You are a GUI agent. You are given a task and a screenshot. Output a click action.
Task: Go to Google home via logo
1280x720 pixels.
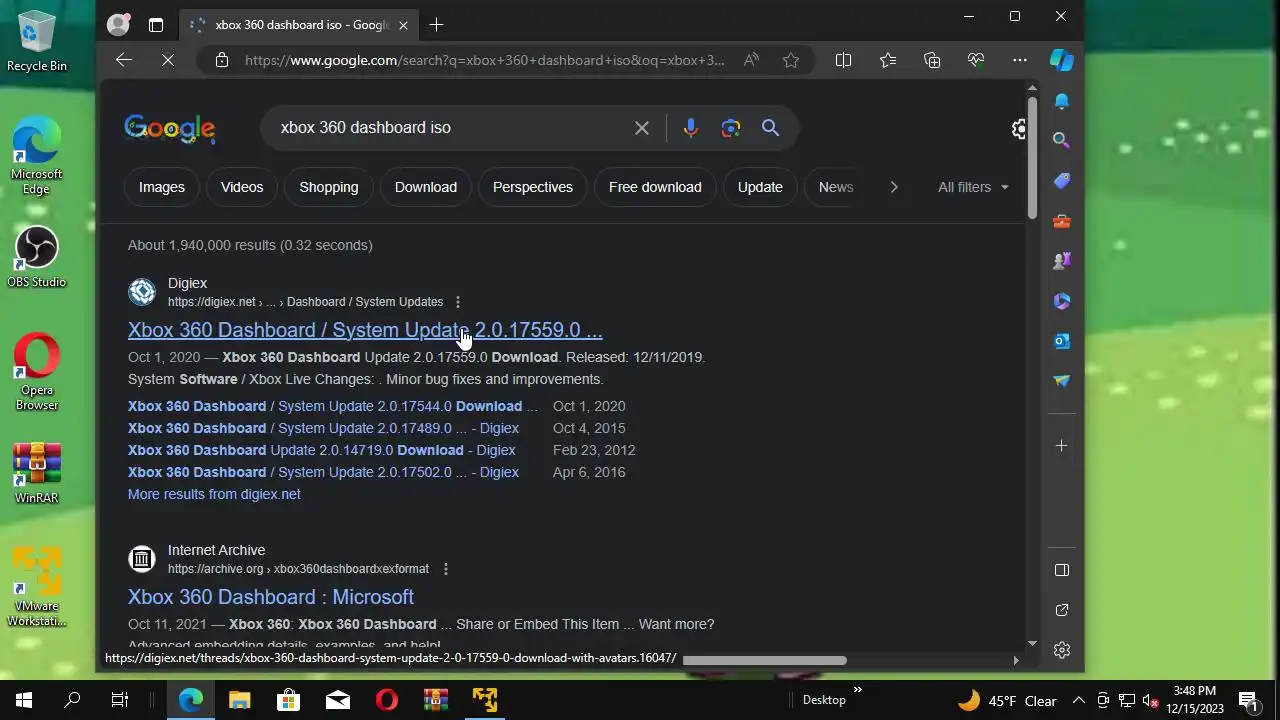point(170,128)
